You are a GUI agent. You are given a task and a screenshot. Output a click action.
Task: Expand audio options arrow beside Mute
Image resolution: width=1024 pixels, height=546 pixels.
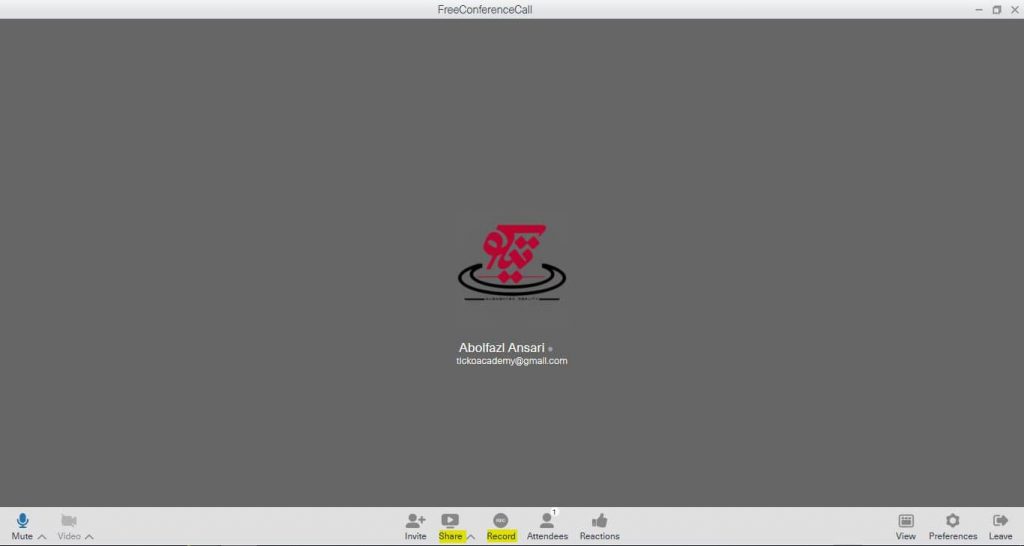(42, 537)
